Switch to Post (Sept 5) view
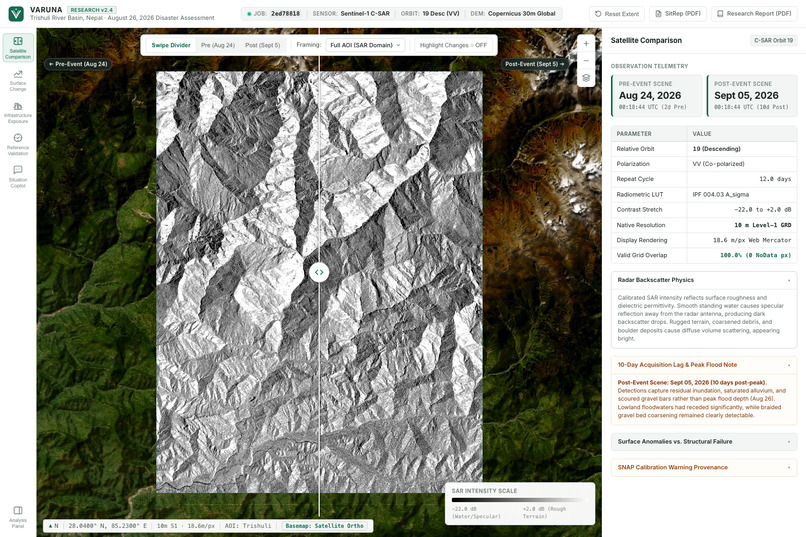 263,45
